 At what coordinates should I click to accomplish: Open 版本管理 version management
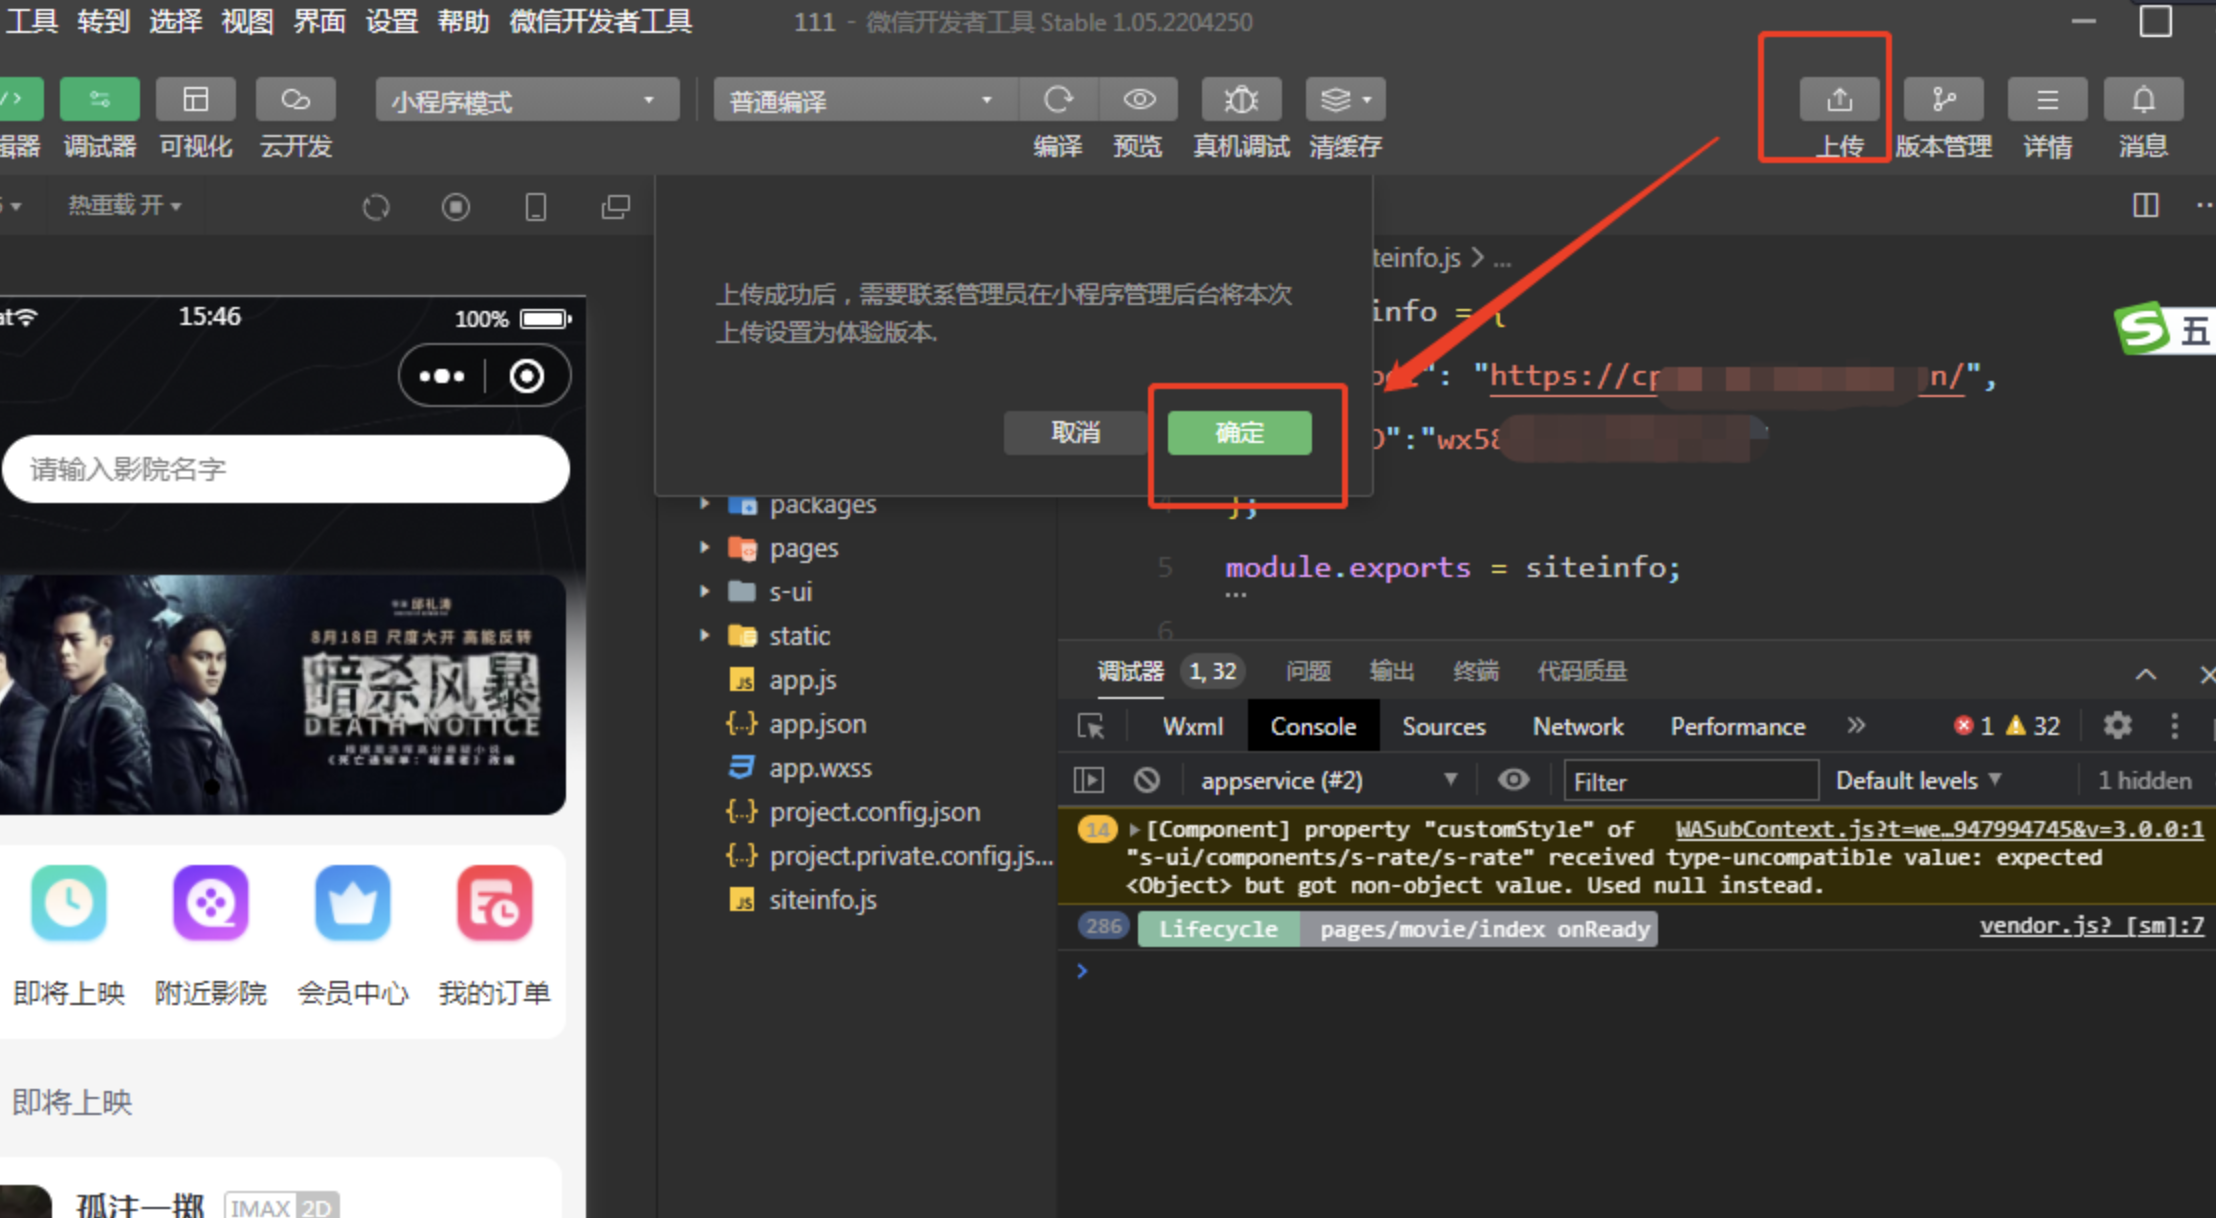tap(1943, 99)
